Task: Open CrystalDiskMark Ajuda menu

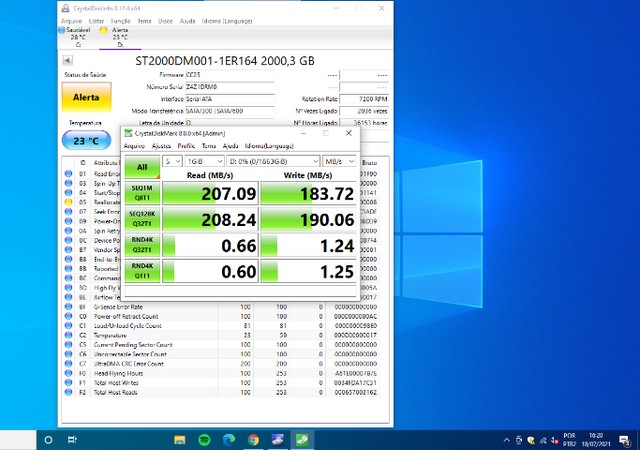Action: [230, 146]
